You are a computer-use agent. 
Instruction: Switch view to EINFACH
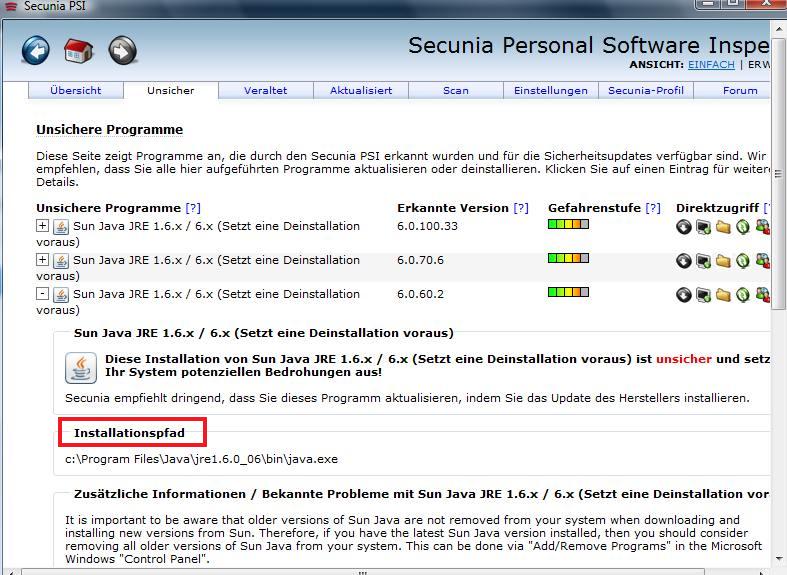pos(711,64)
